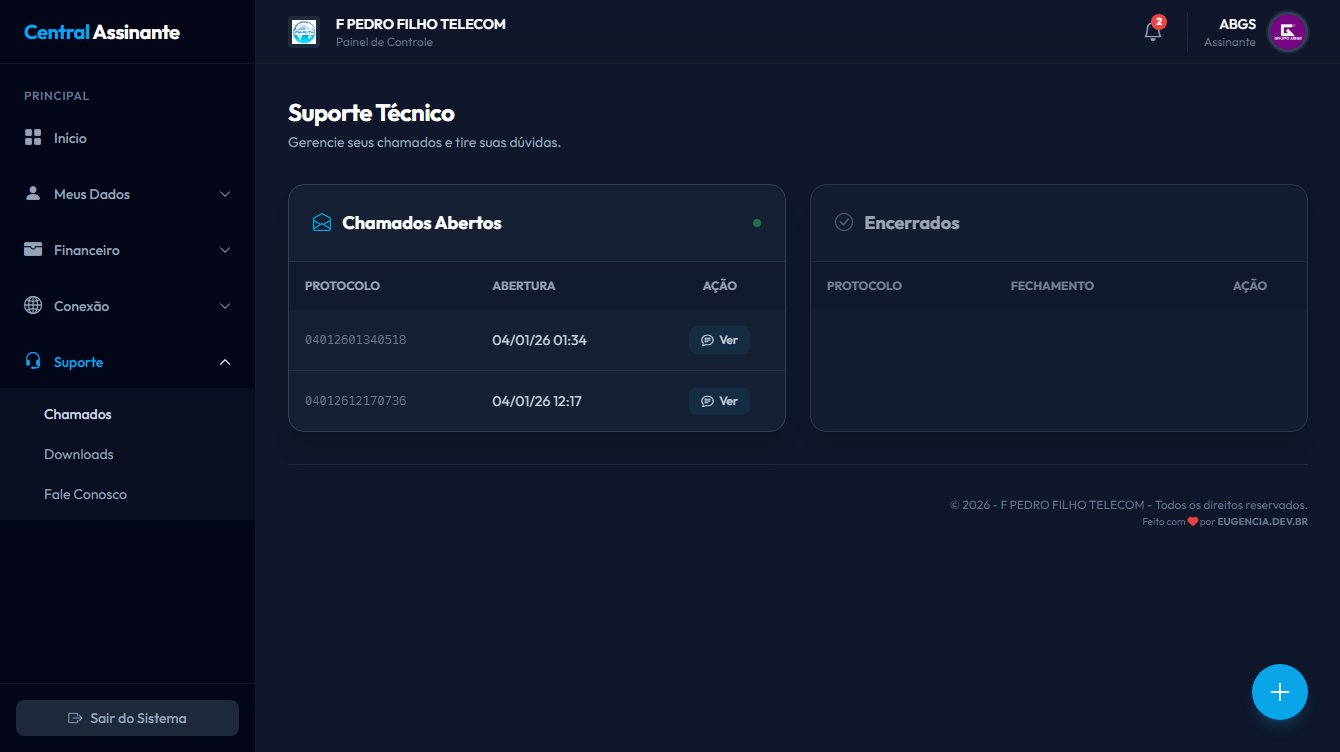Click the notification bell icon
The width and height of the screenshot is (1340, 752).
(x=1152, y=32)
